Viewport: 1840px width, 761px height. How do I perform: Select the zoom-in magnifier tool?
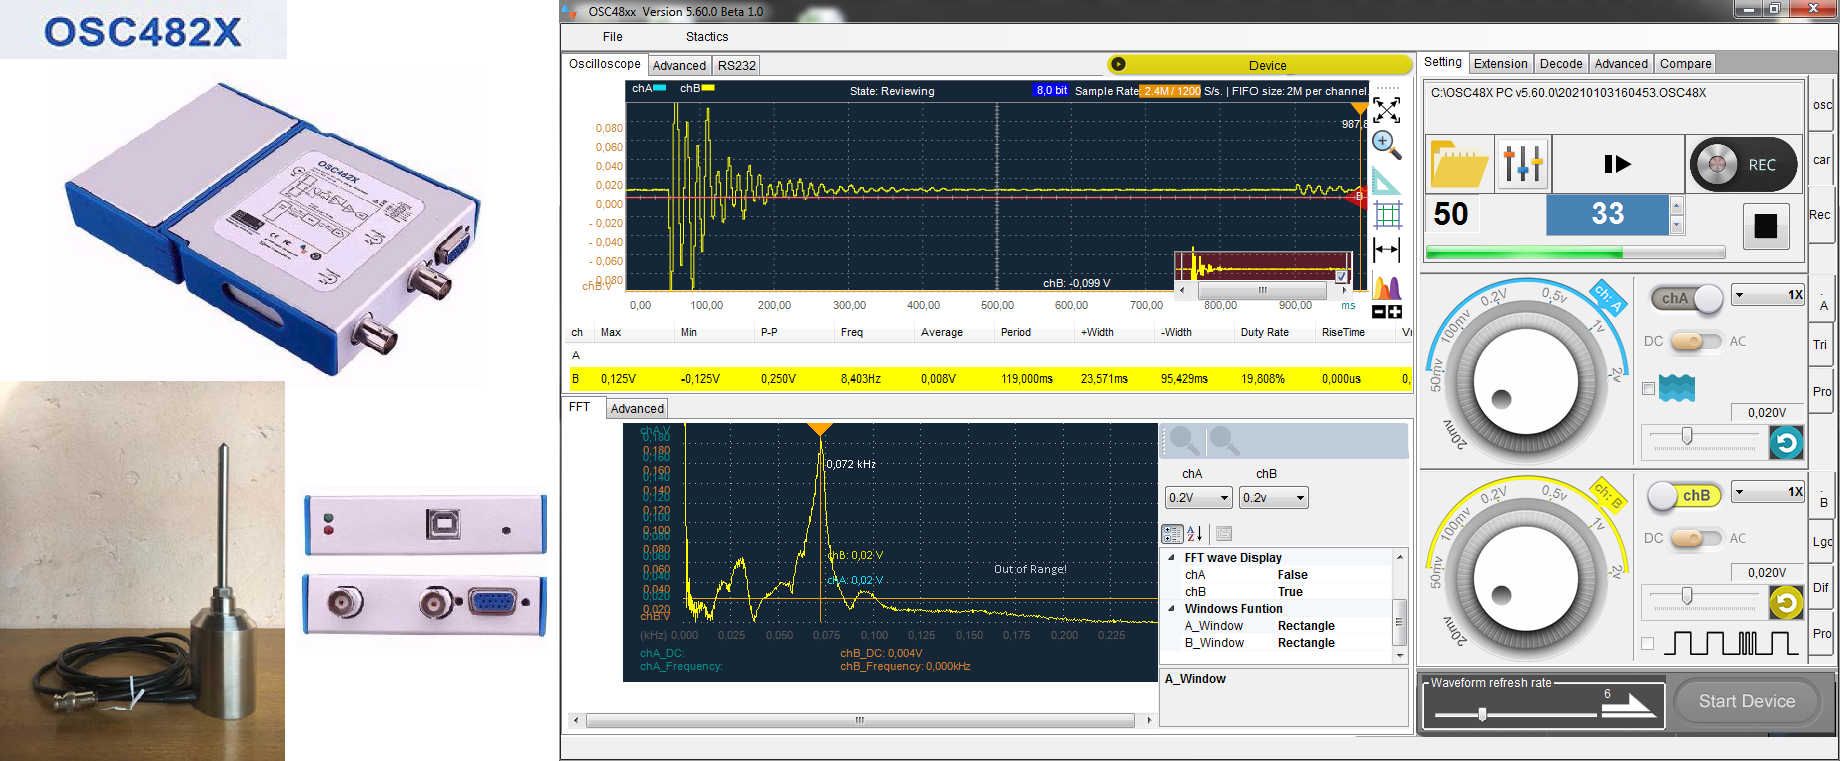pos(1386,145)
